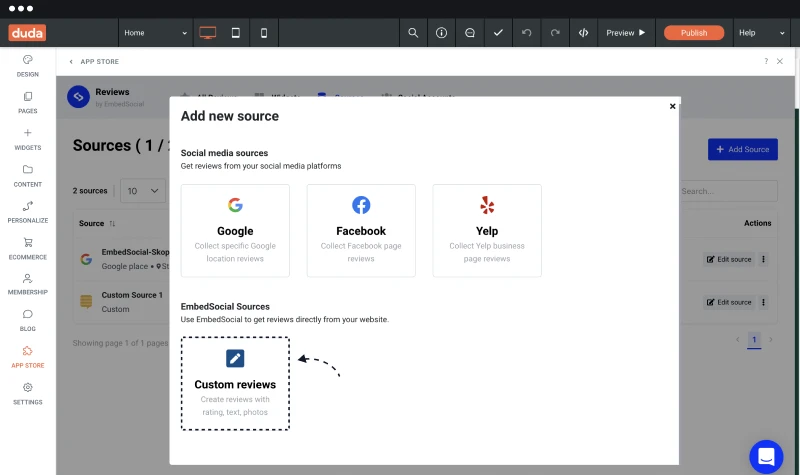Click the Publish button
The image size is (800, 475).
694,33
